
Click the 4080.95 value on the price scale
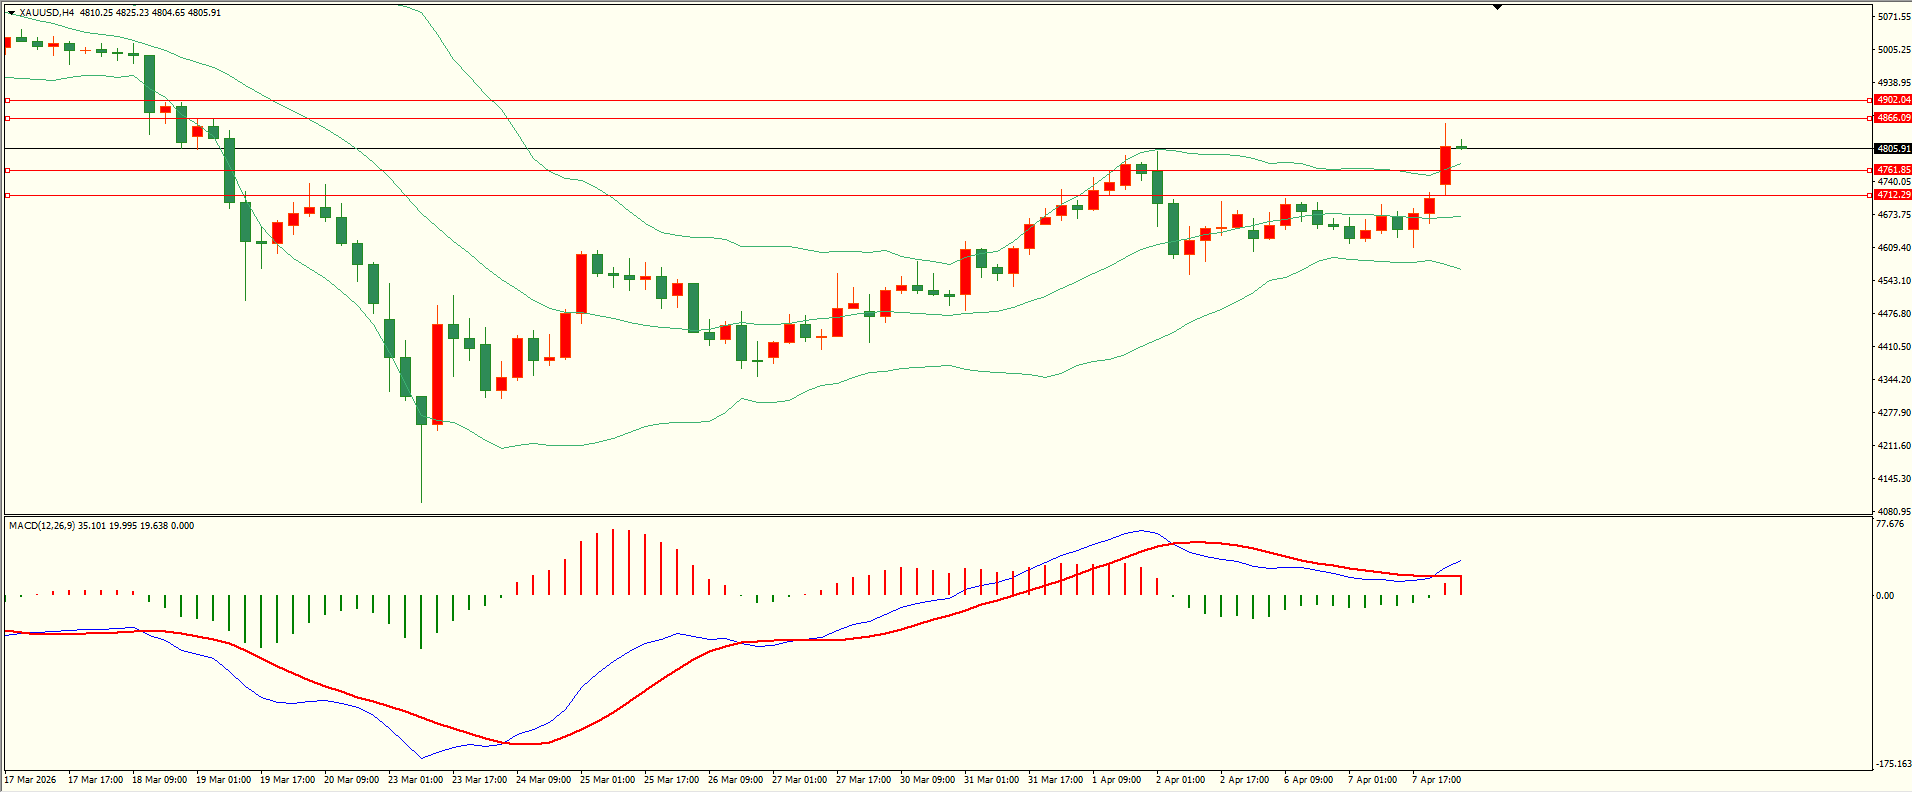click(x=1893, y=512)
